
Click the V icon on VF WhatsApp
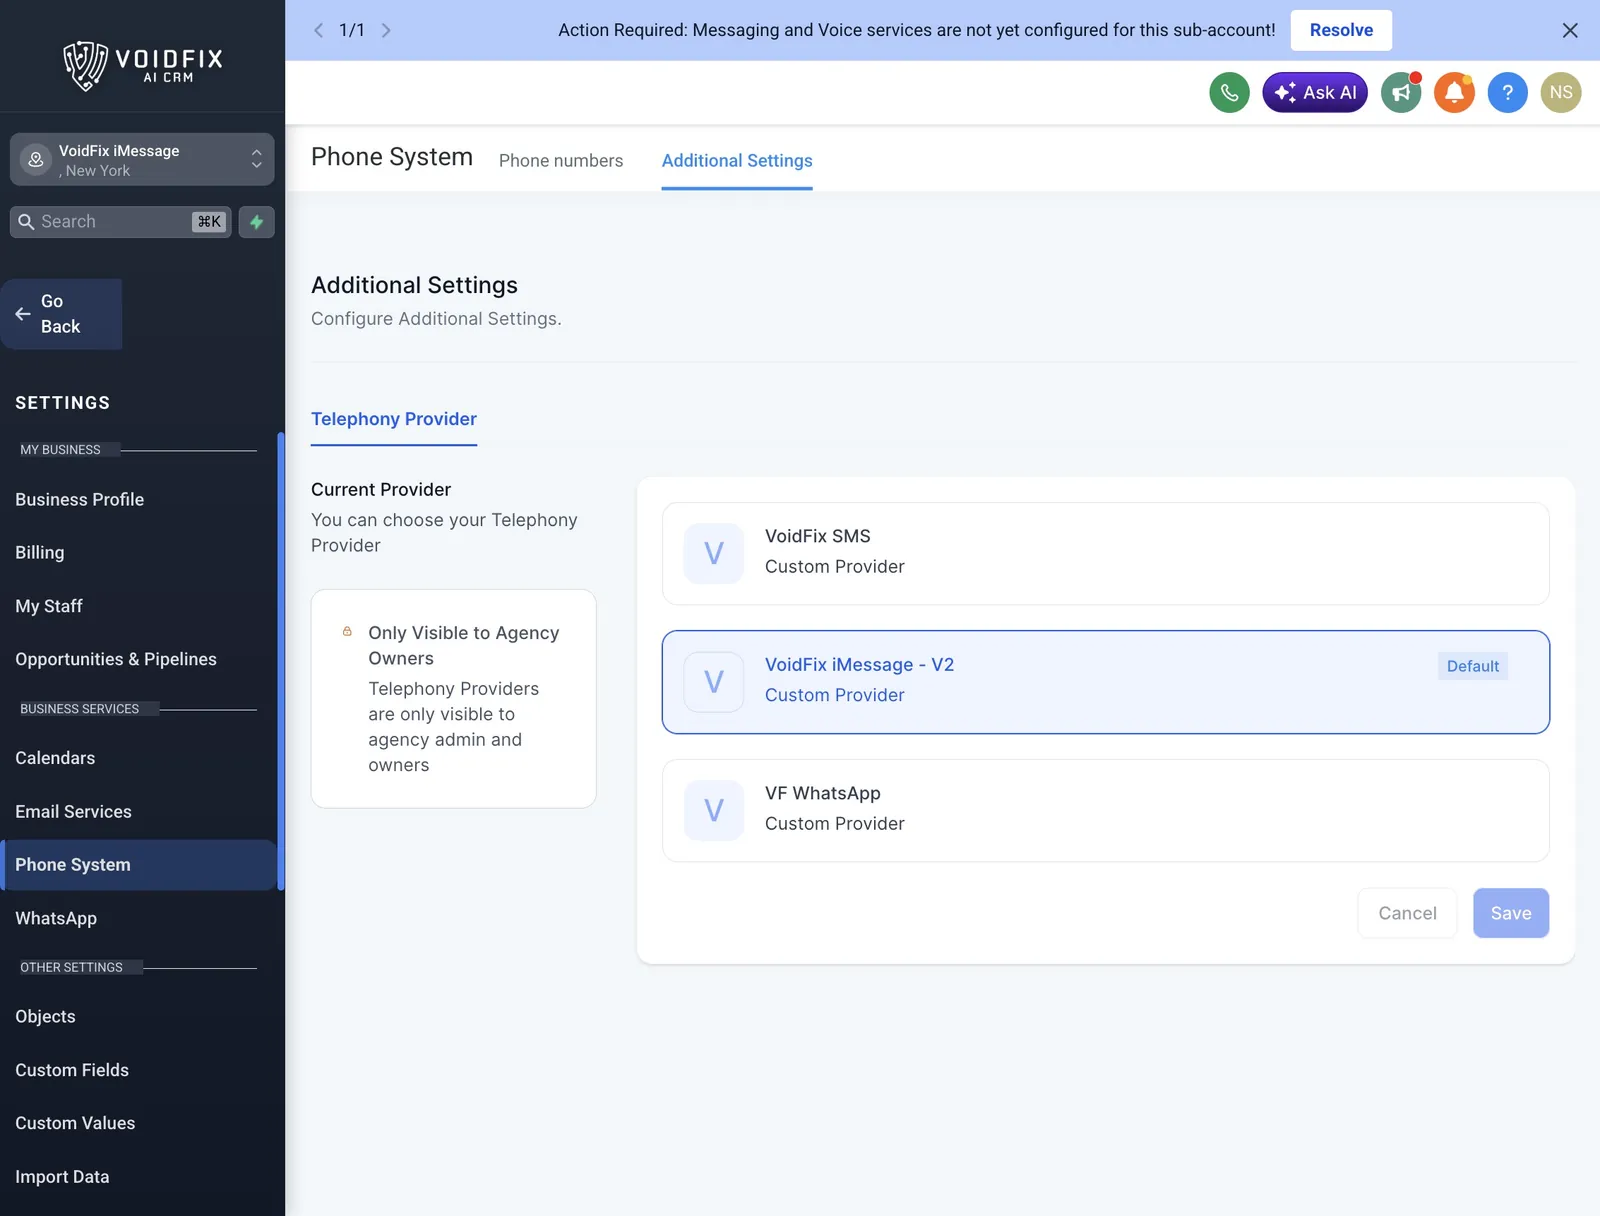coord(714,810)
